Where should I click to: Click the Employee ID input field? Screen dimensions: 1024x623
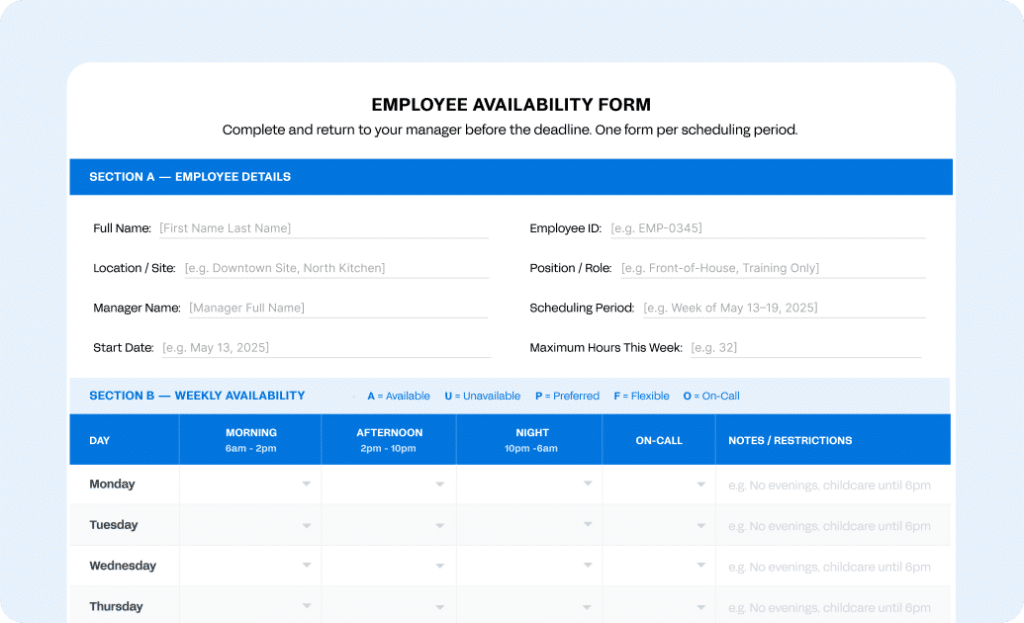click(x=767, y=229)
